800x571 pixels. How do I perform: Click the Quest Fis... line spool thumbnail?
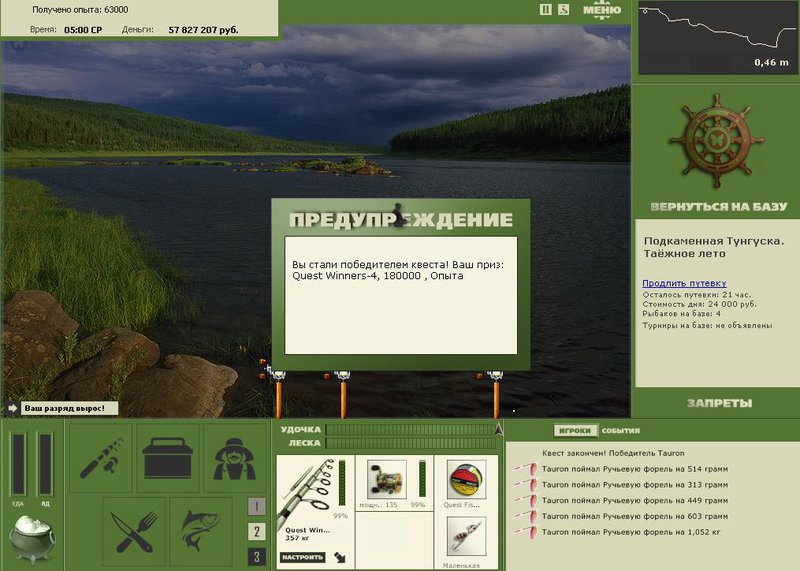466,479
